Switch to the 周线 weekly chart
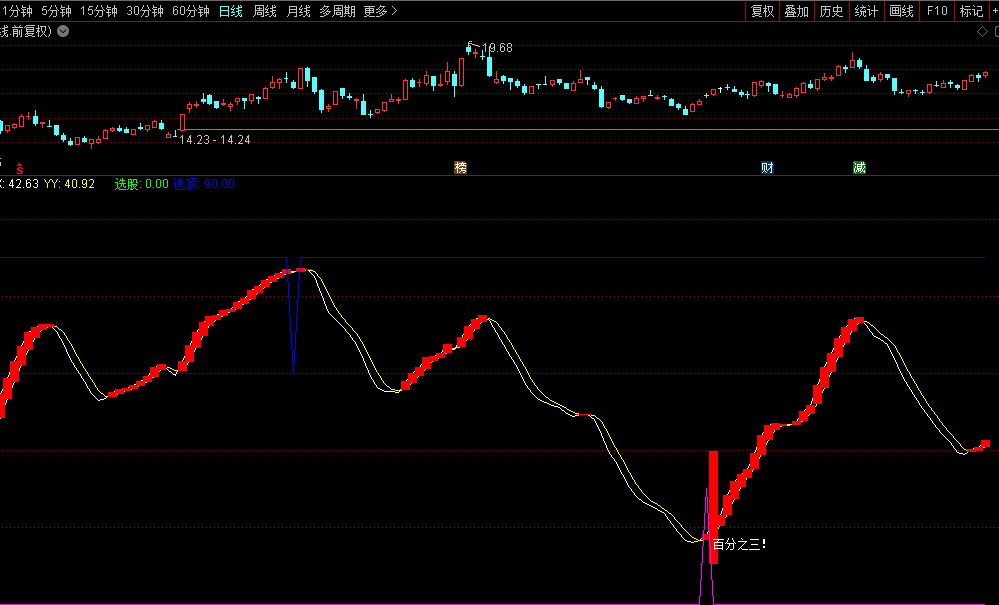Image resolution: width=999 pixels, height=605 pixels. pos(264,11)
